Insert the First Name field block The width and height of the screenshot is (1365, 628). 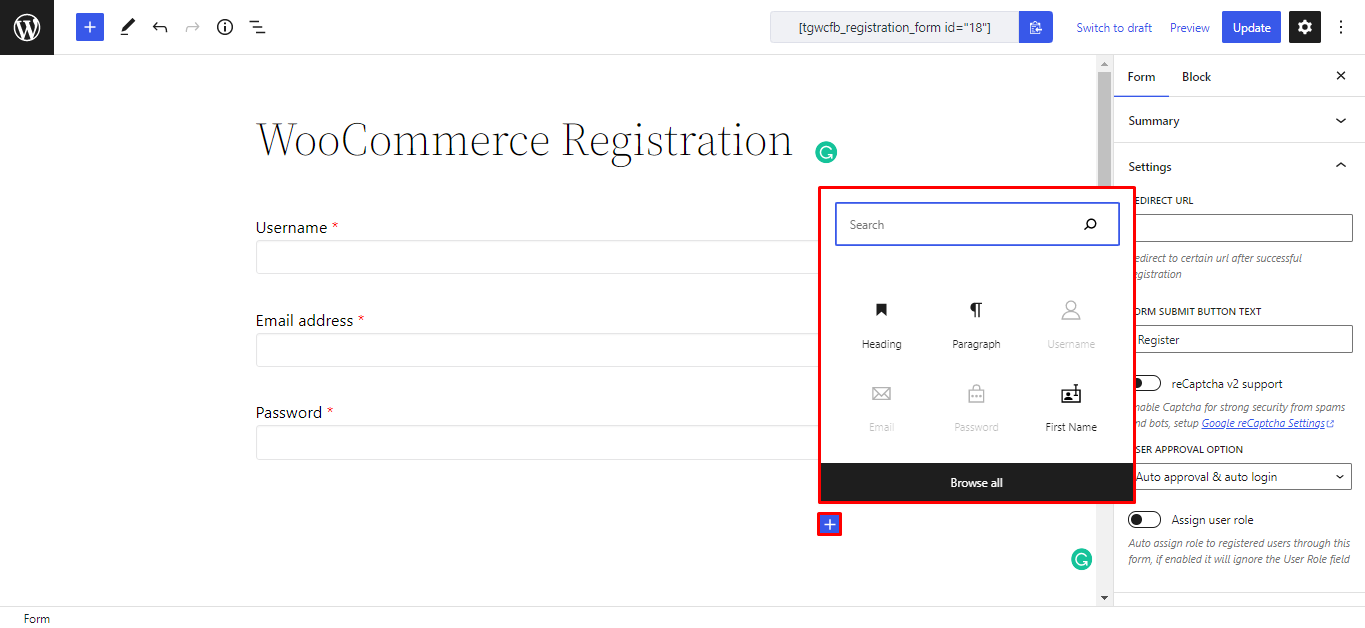pyautogui.click(x=1070, y=403)
